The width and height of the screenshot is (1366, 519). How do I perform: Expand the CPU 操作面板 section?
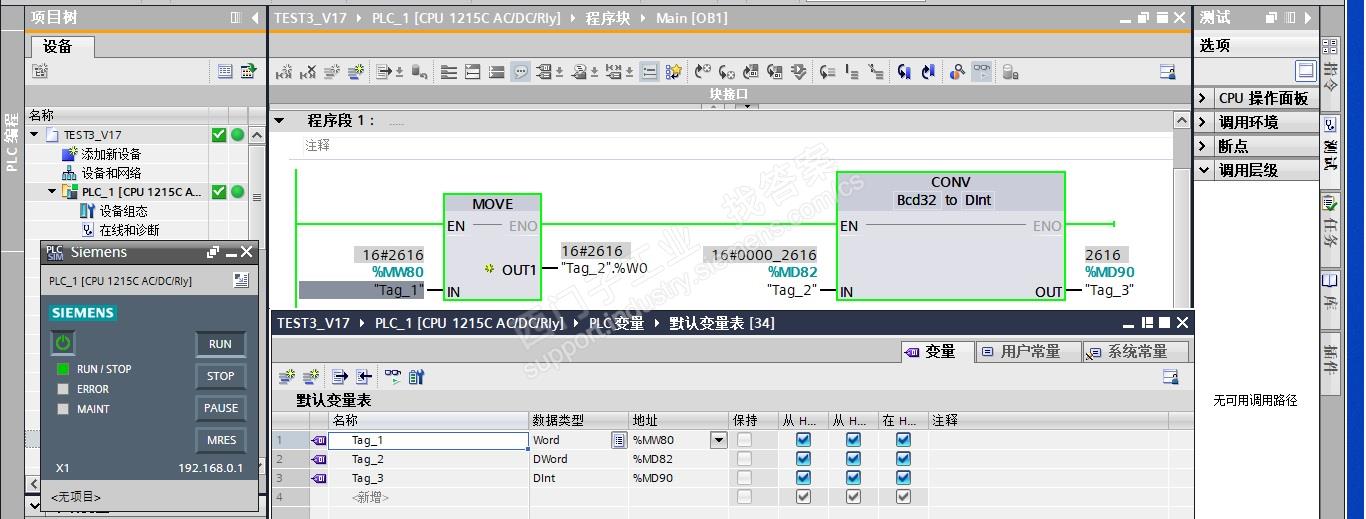point(1203,98)
